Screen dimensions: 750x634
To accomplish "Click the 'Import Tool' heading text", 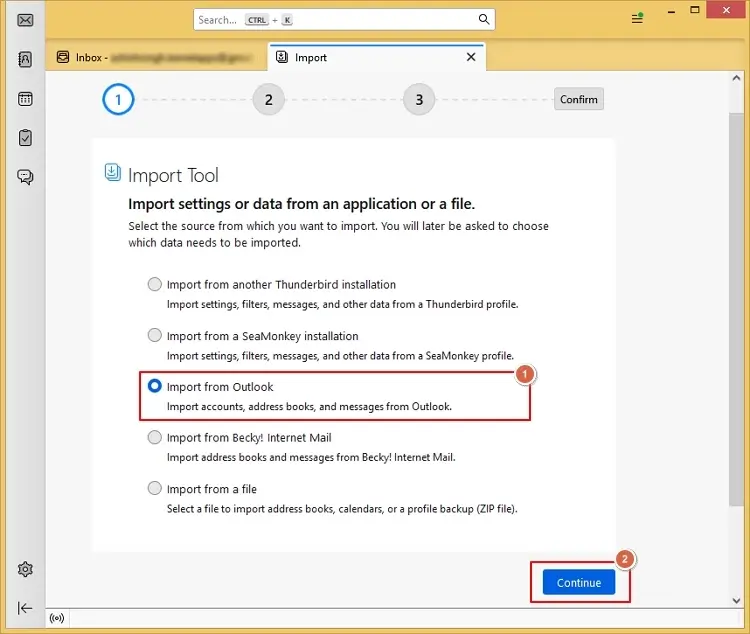I will [173, 175].
